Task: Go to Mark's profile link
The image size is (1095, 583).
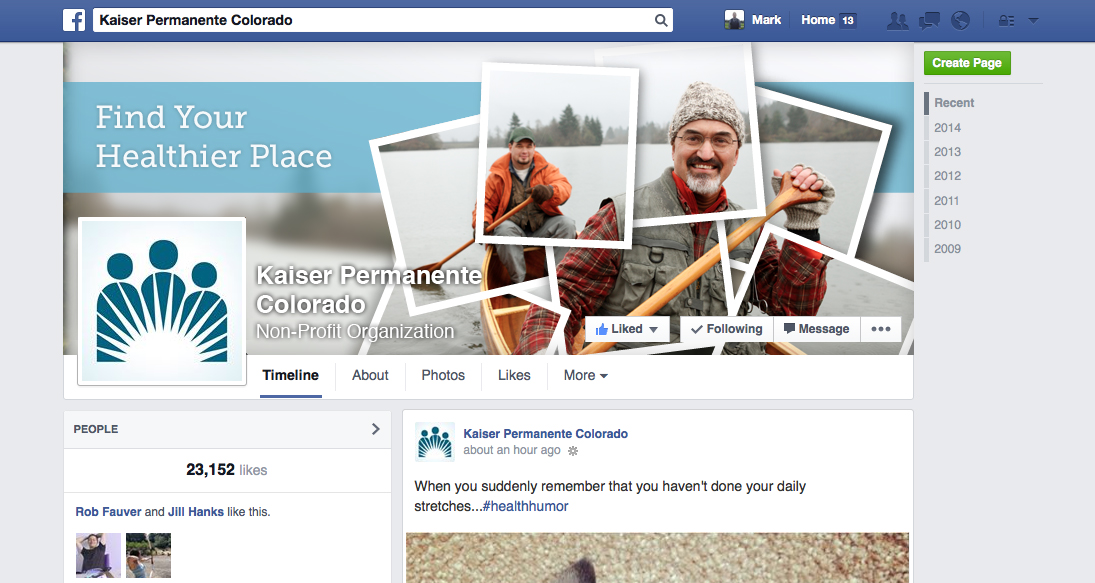Action: pos(766,20)
